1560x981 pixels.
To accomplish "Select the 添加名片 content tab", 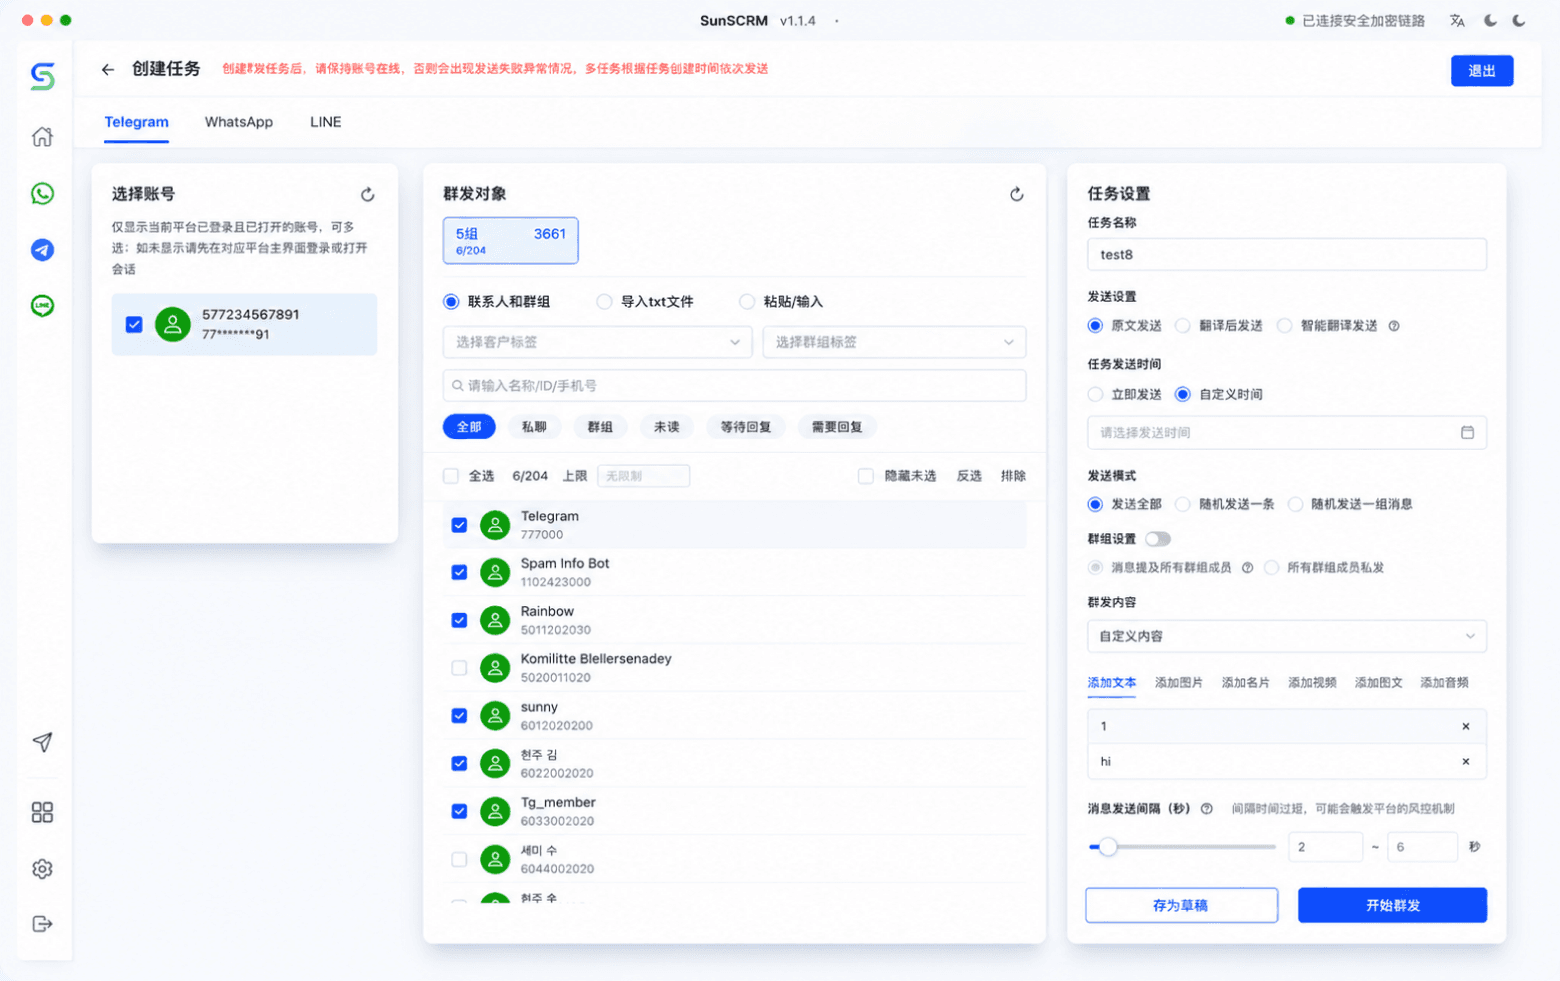I will coord(1246,683).
